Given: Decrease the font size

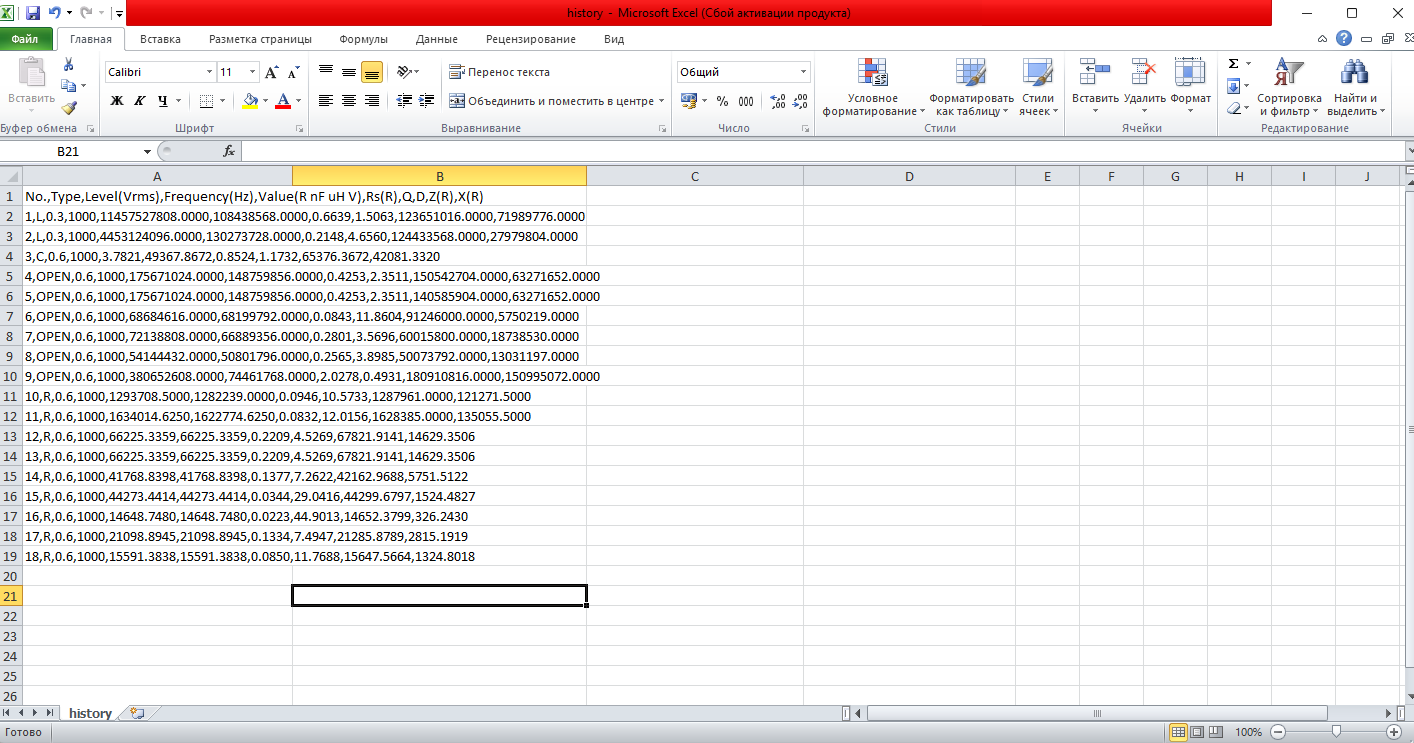Looking at the screenshot, I should click(293, 72).
